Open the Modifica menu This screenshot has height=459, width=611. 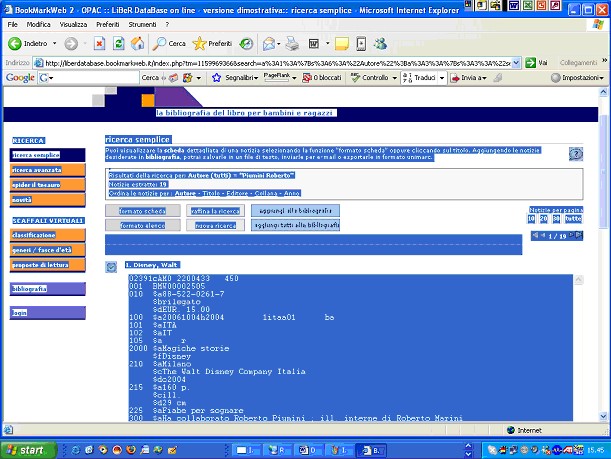[39, 25]
